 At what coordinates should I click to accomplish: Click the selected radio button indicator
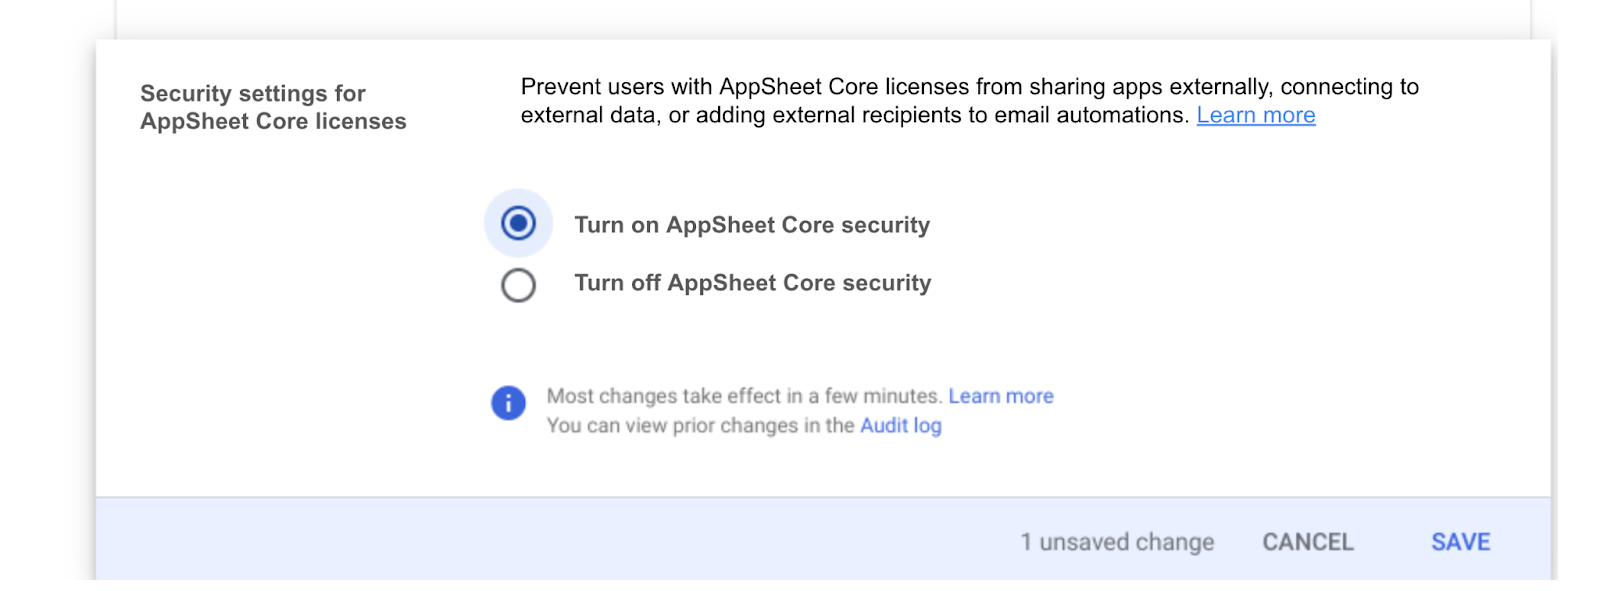coord(518,223)
